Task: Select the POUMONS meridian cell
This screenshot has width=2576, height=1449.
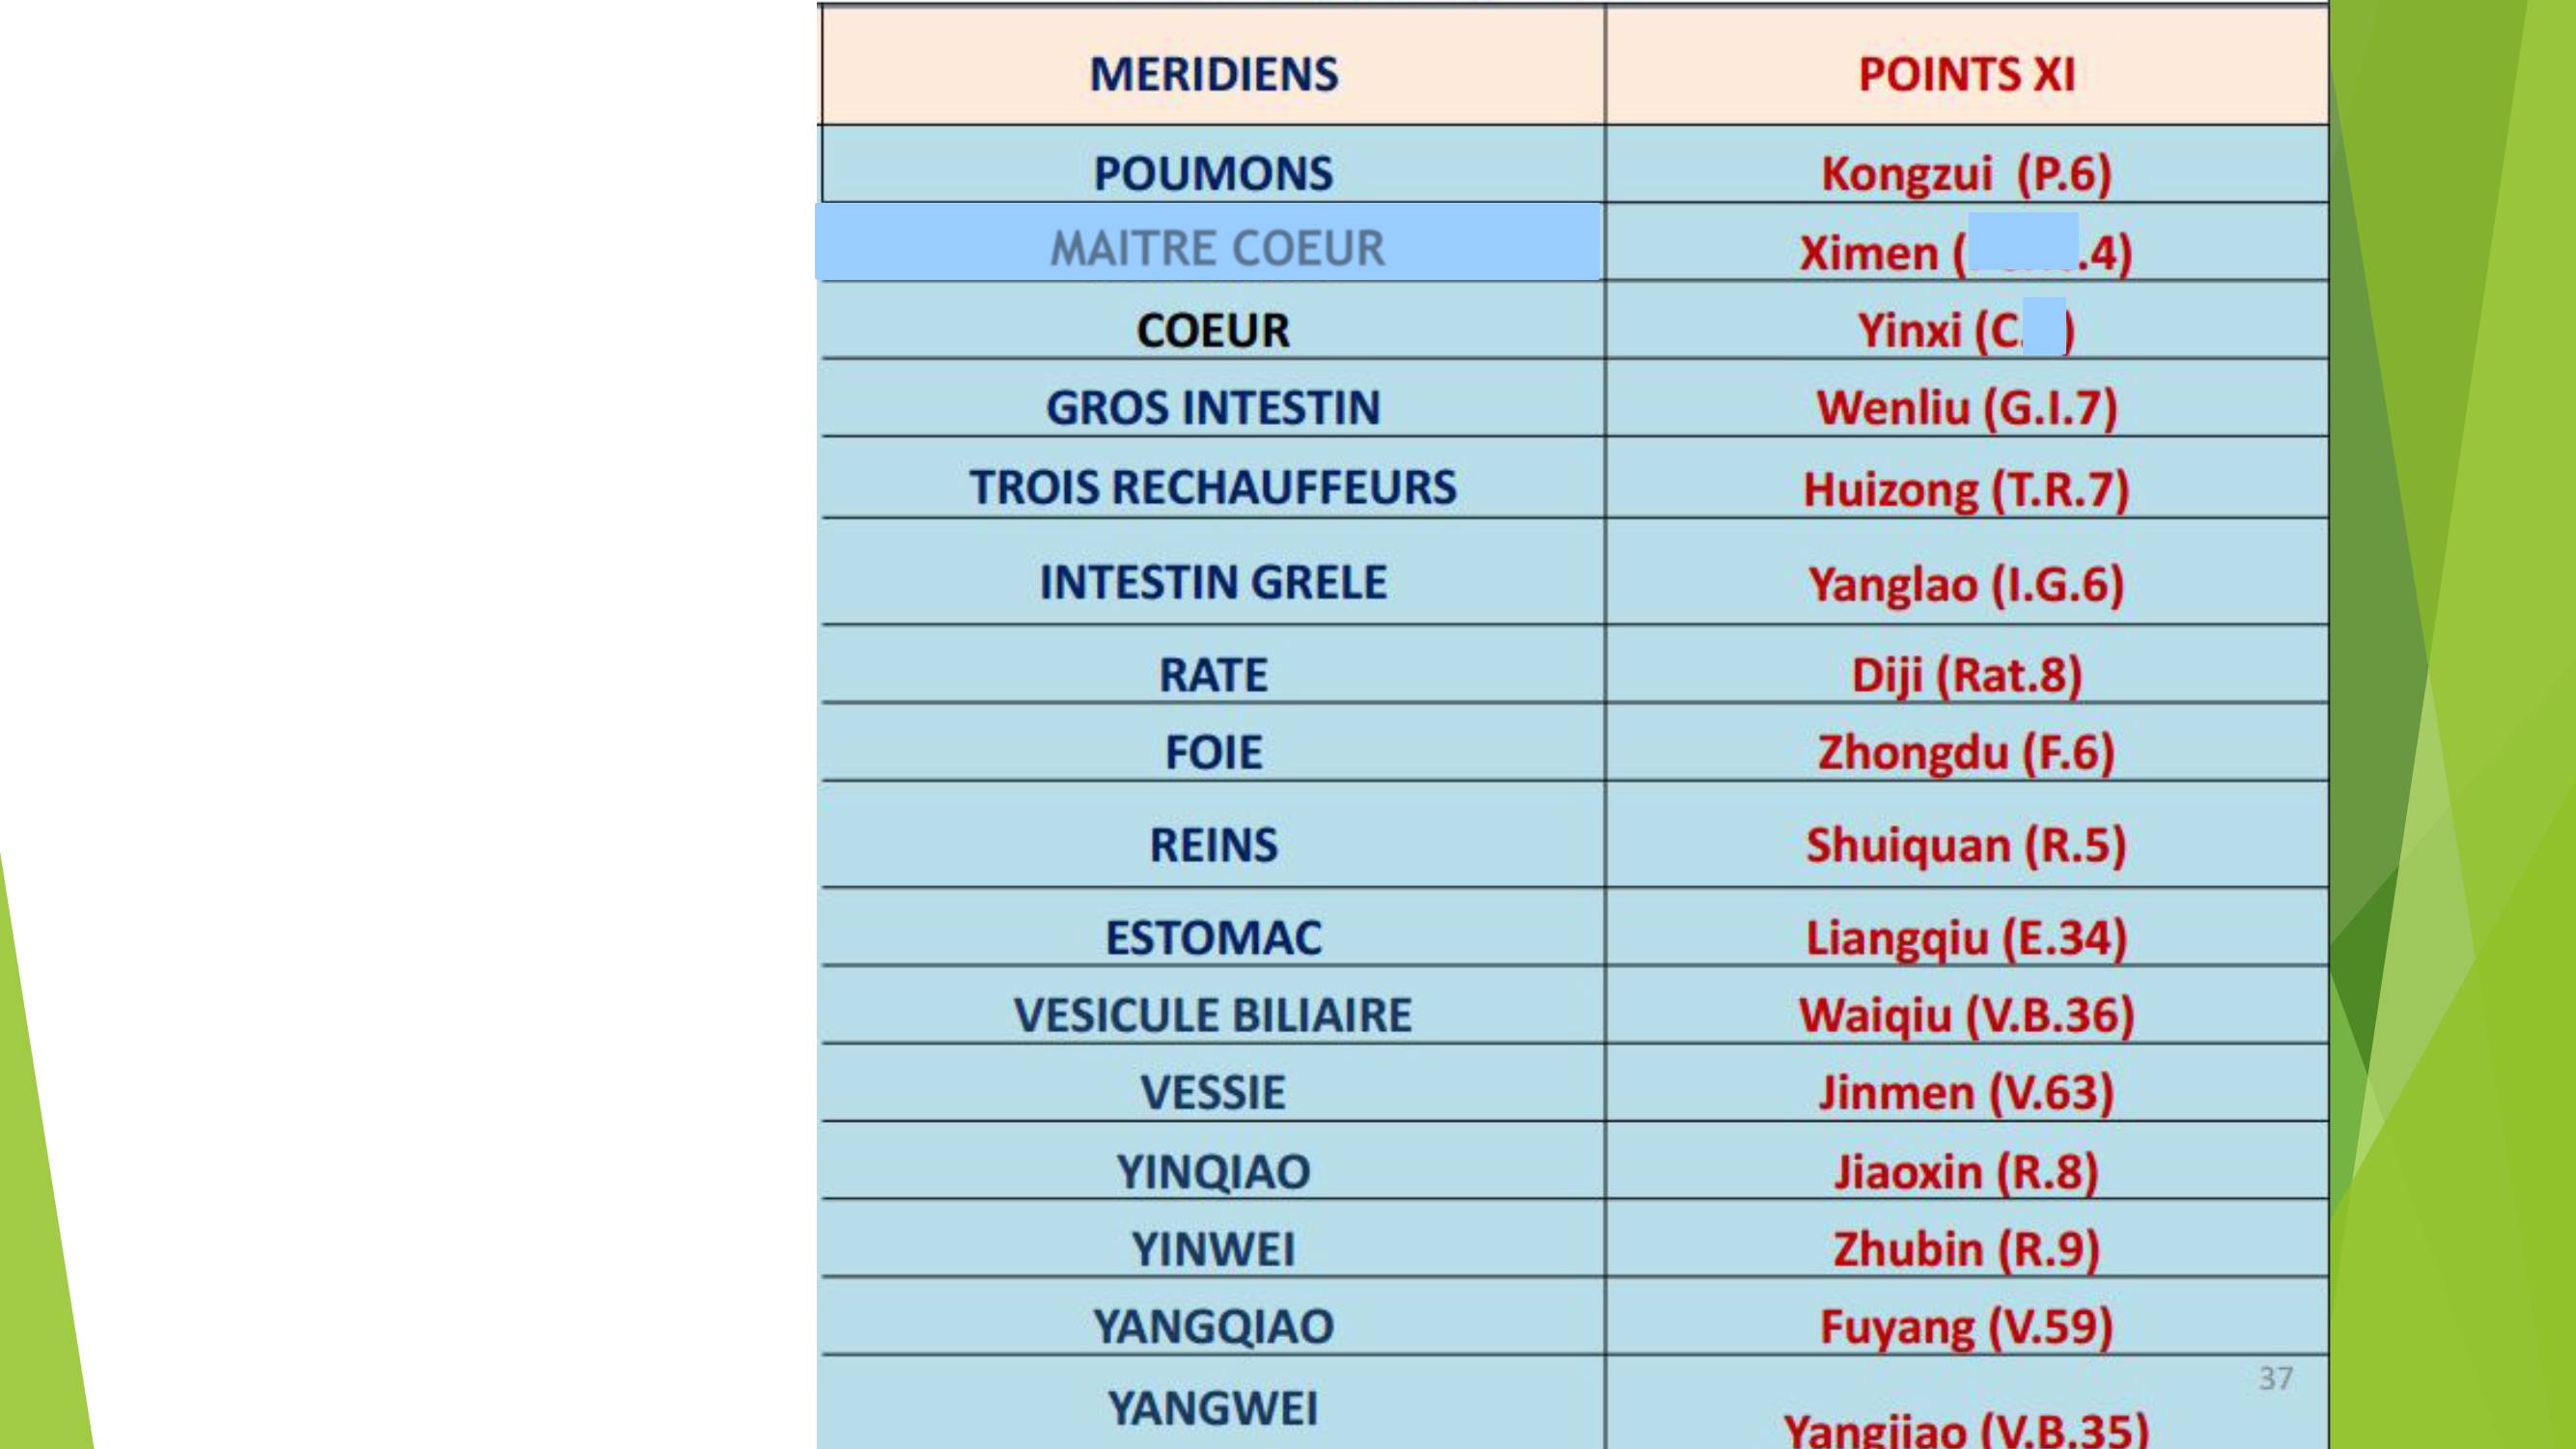Action: point(1213,165)
